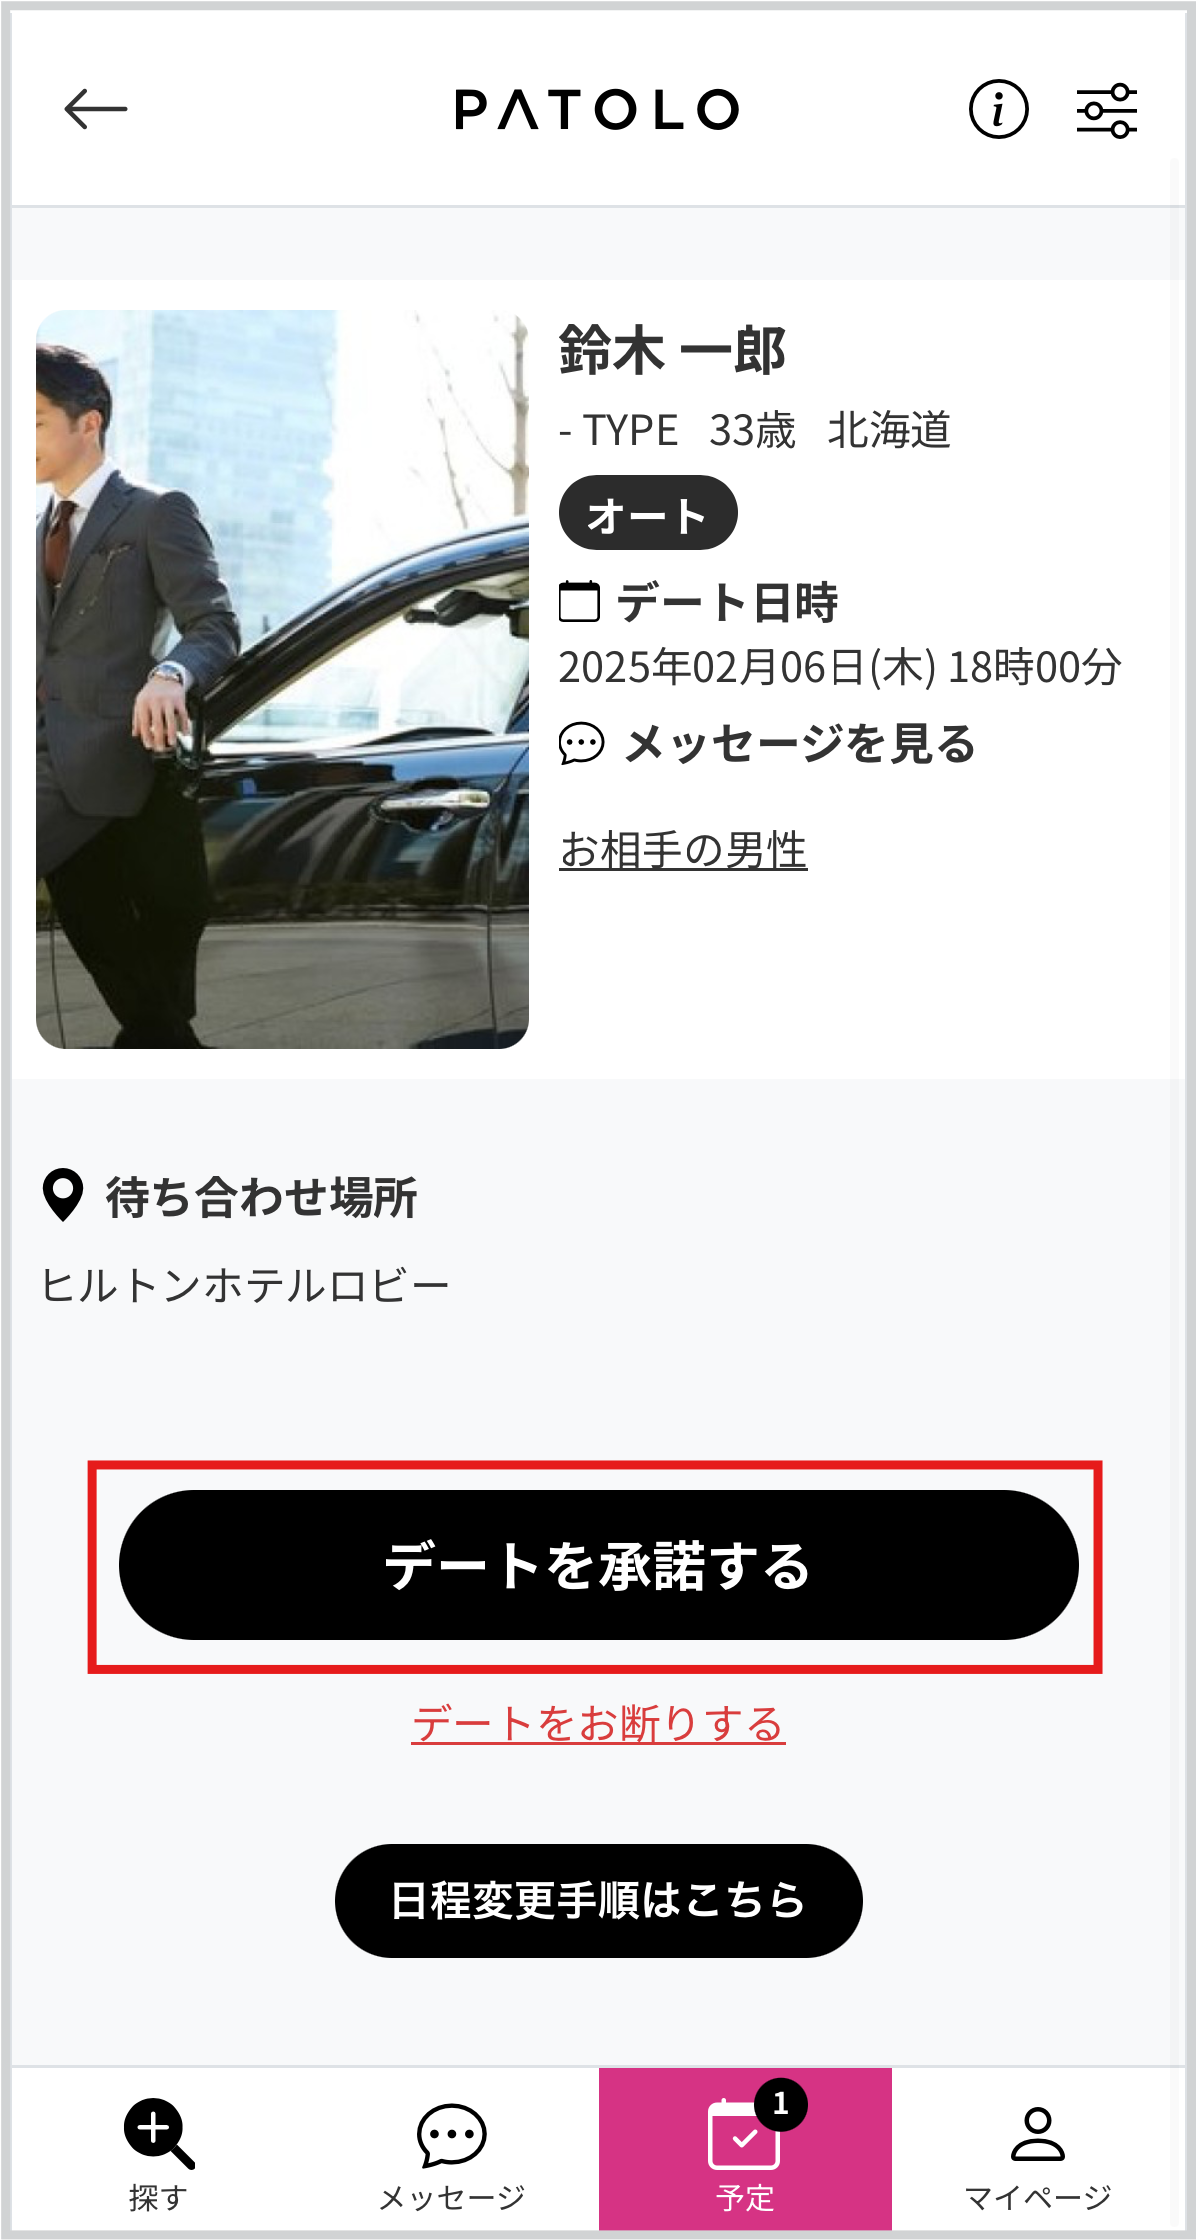Tap the notification badge on 予定
This screenshot has width=1196, height=2240.
(781, 2104)
